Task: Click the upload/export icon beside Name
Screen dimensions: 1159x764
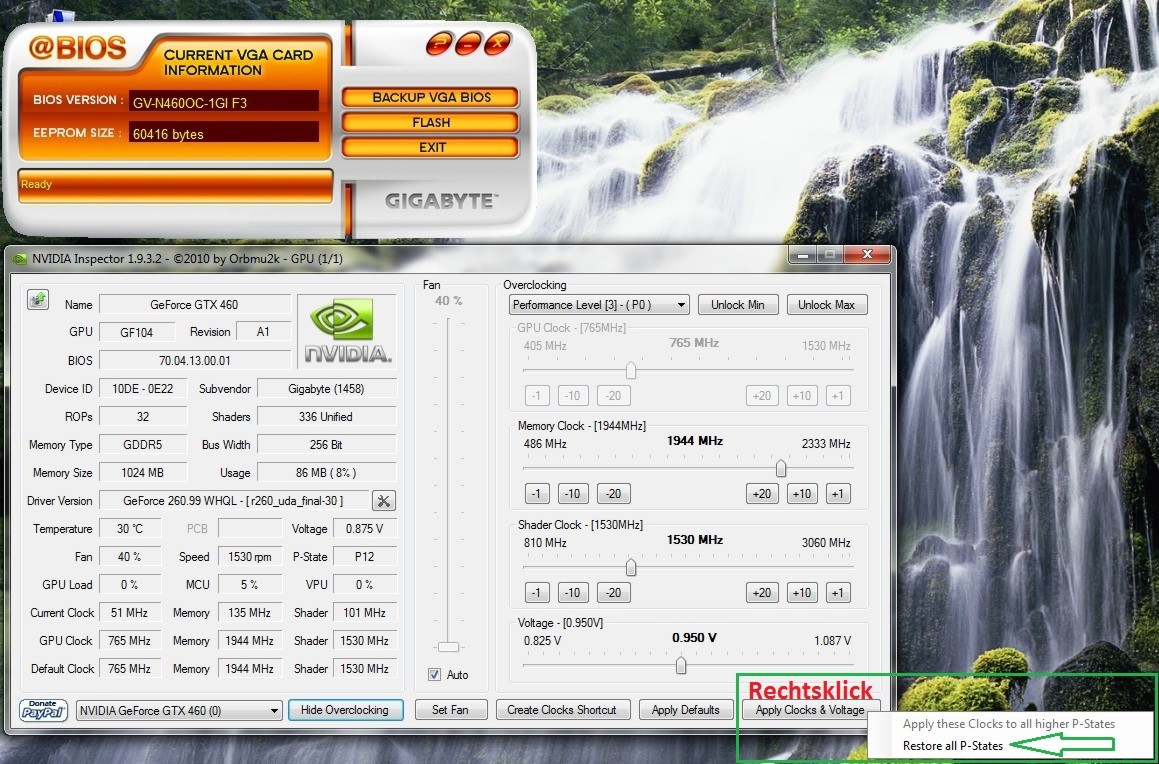Action: (38, 299)
